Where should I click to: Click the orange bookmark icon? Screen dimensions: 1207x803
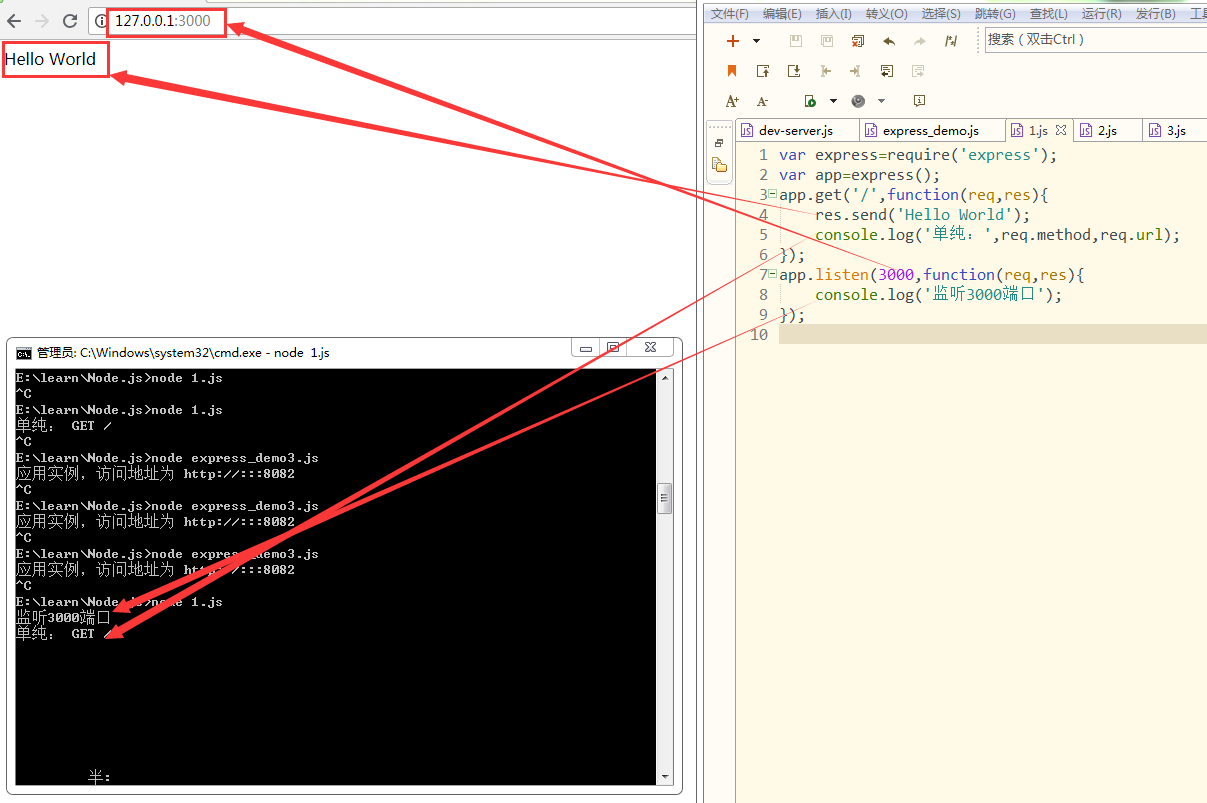coord(732,71)
